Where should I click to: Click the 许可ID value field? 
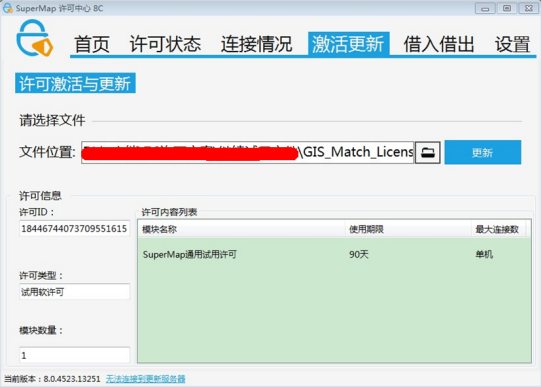point(75,228)
